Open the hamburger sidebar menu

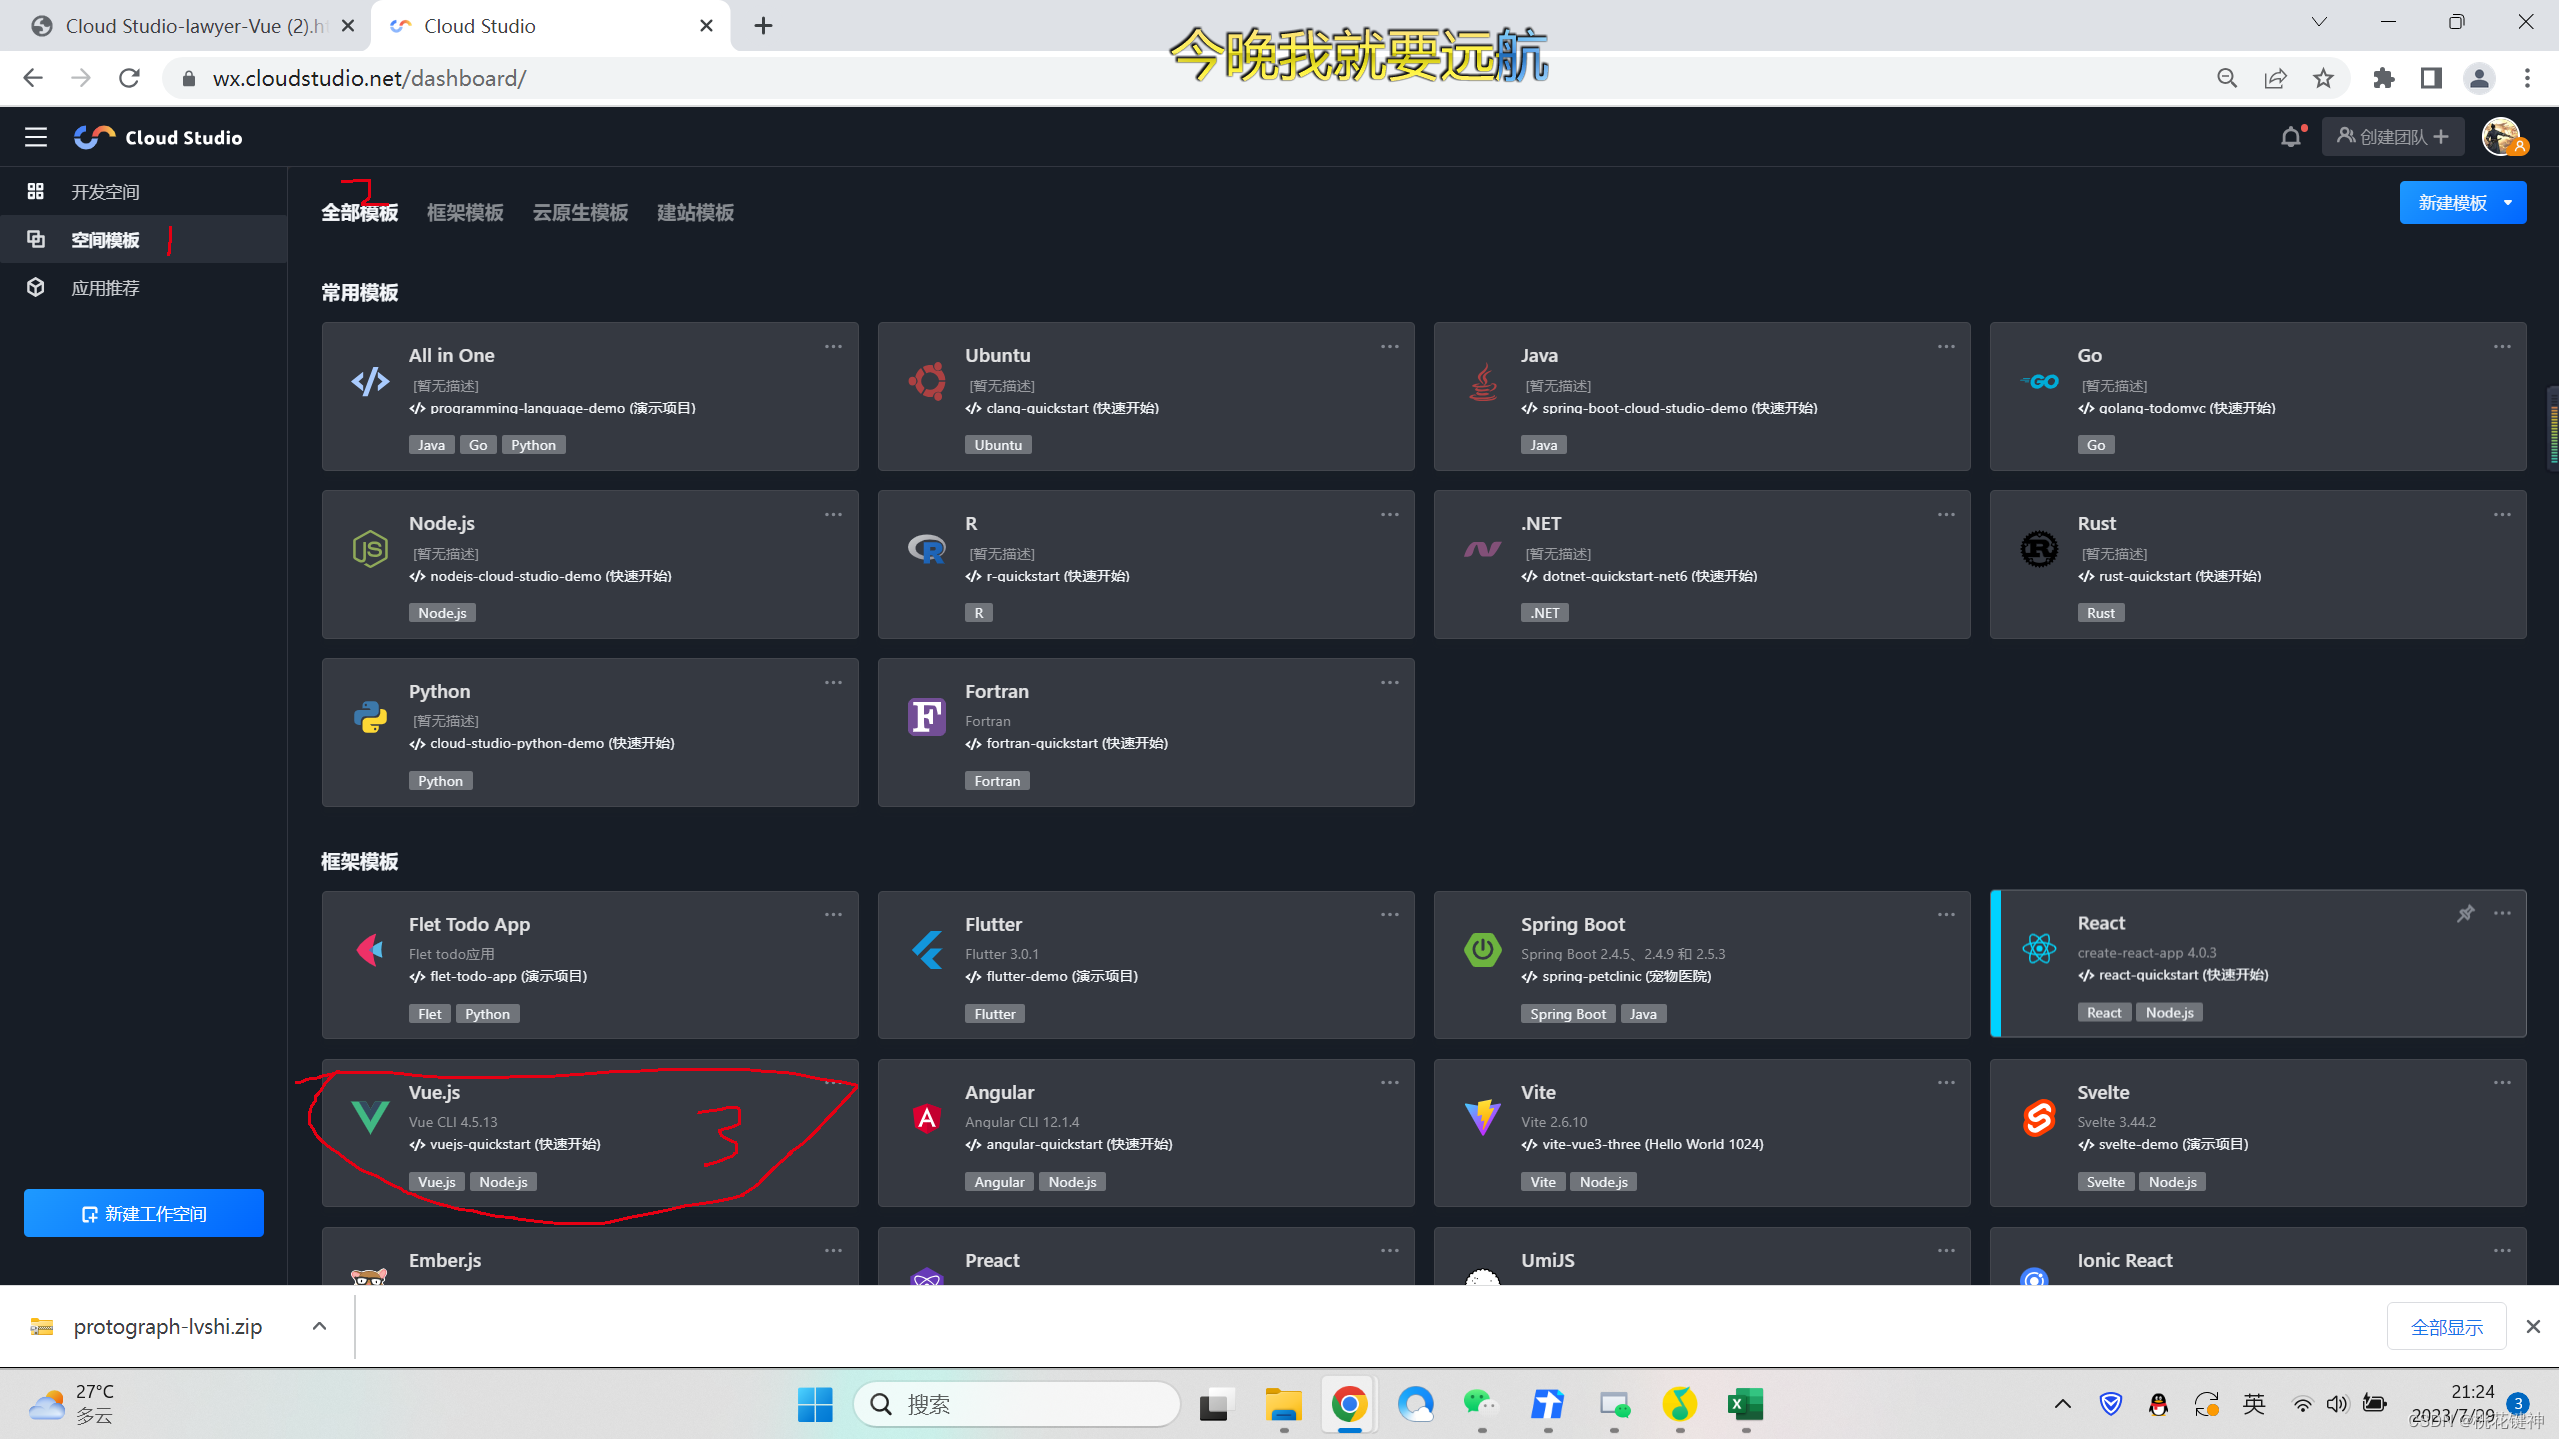click(36, 137)
